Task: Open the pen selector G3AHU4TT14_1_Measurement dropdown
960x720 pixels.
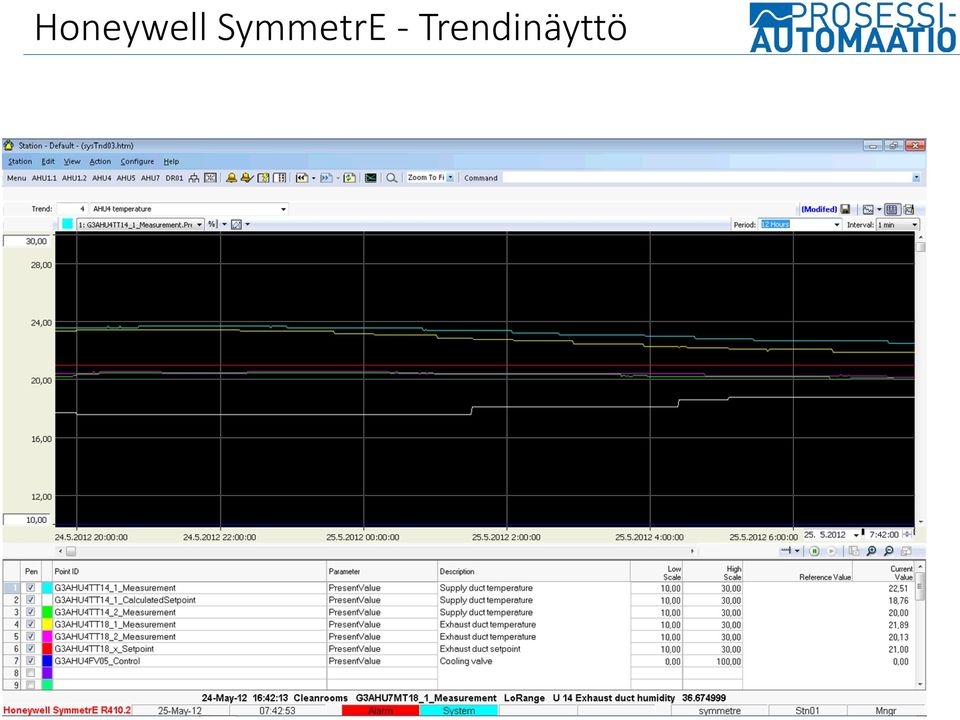Action: (200, 225)
